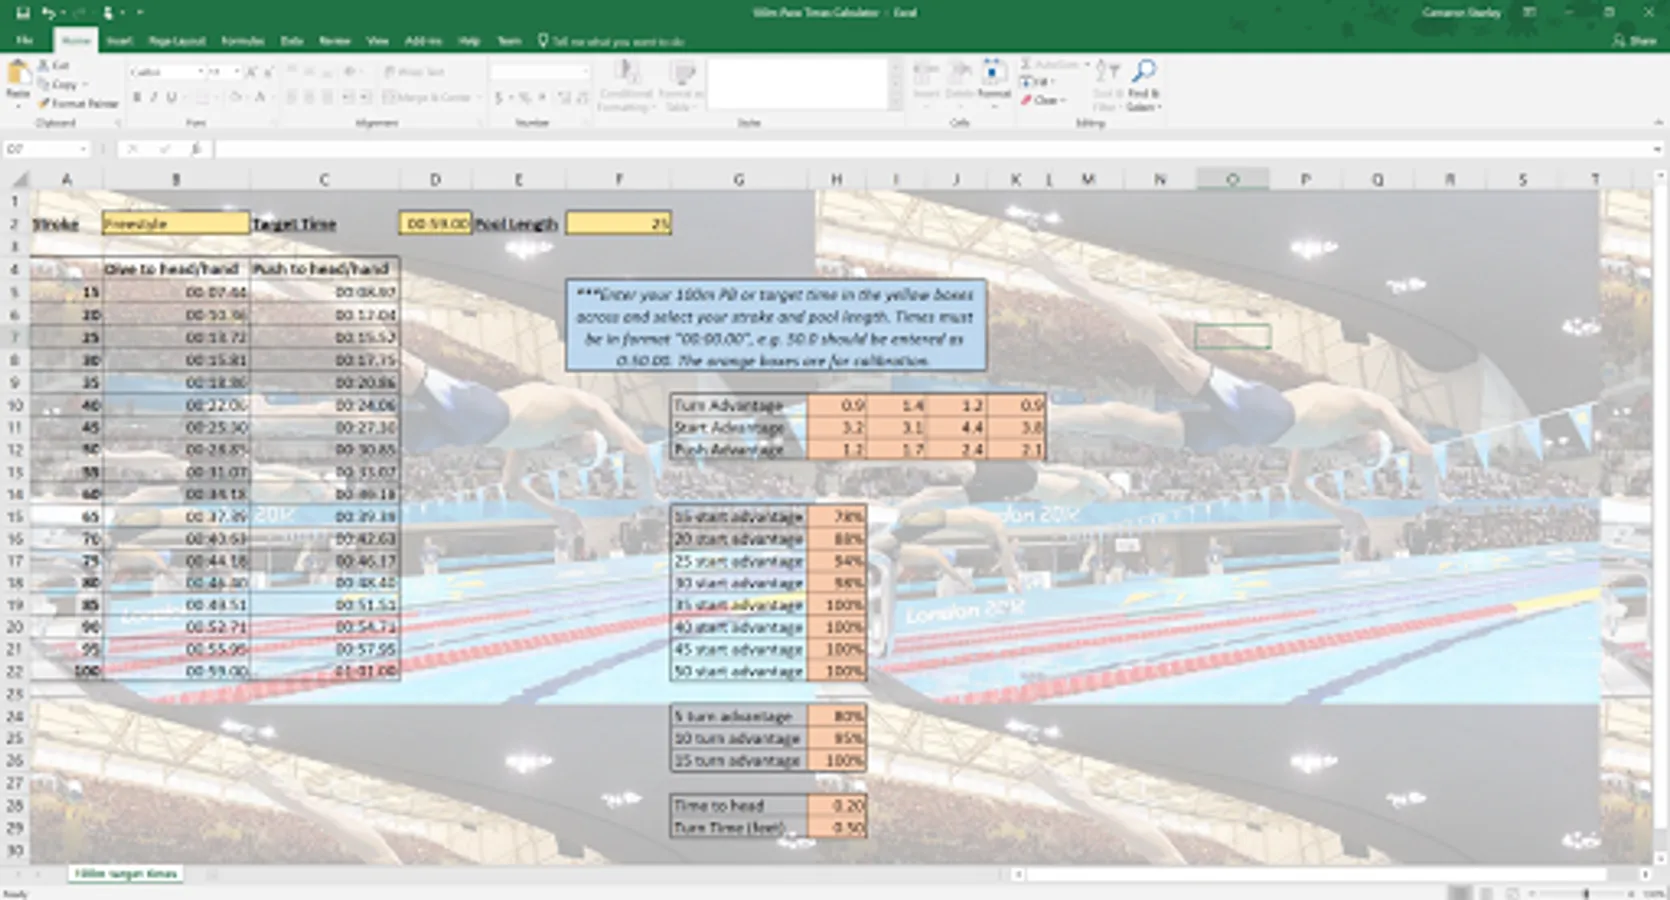
Task: Select the yellow Pool Length cell
Action: pyautogui.click(x=619, y=223)
